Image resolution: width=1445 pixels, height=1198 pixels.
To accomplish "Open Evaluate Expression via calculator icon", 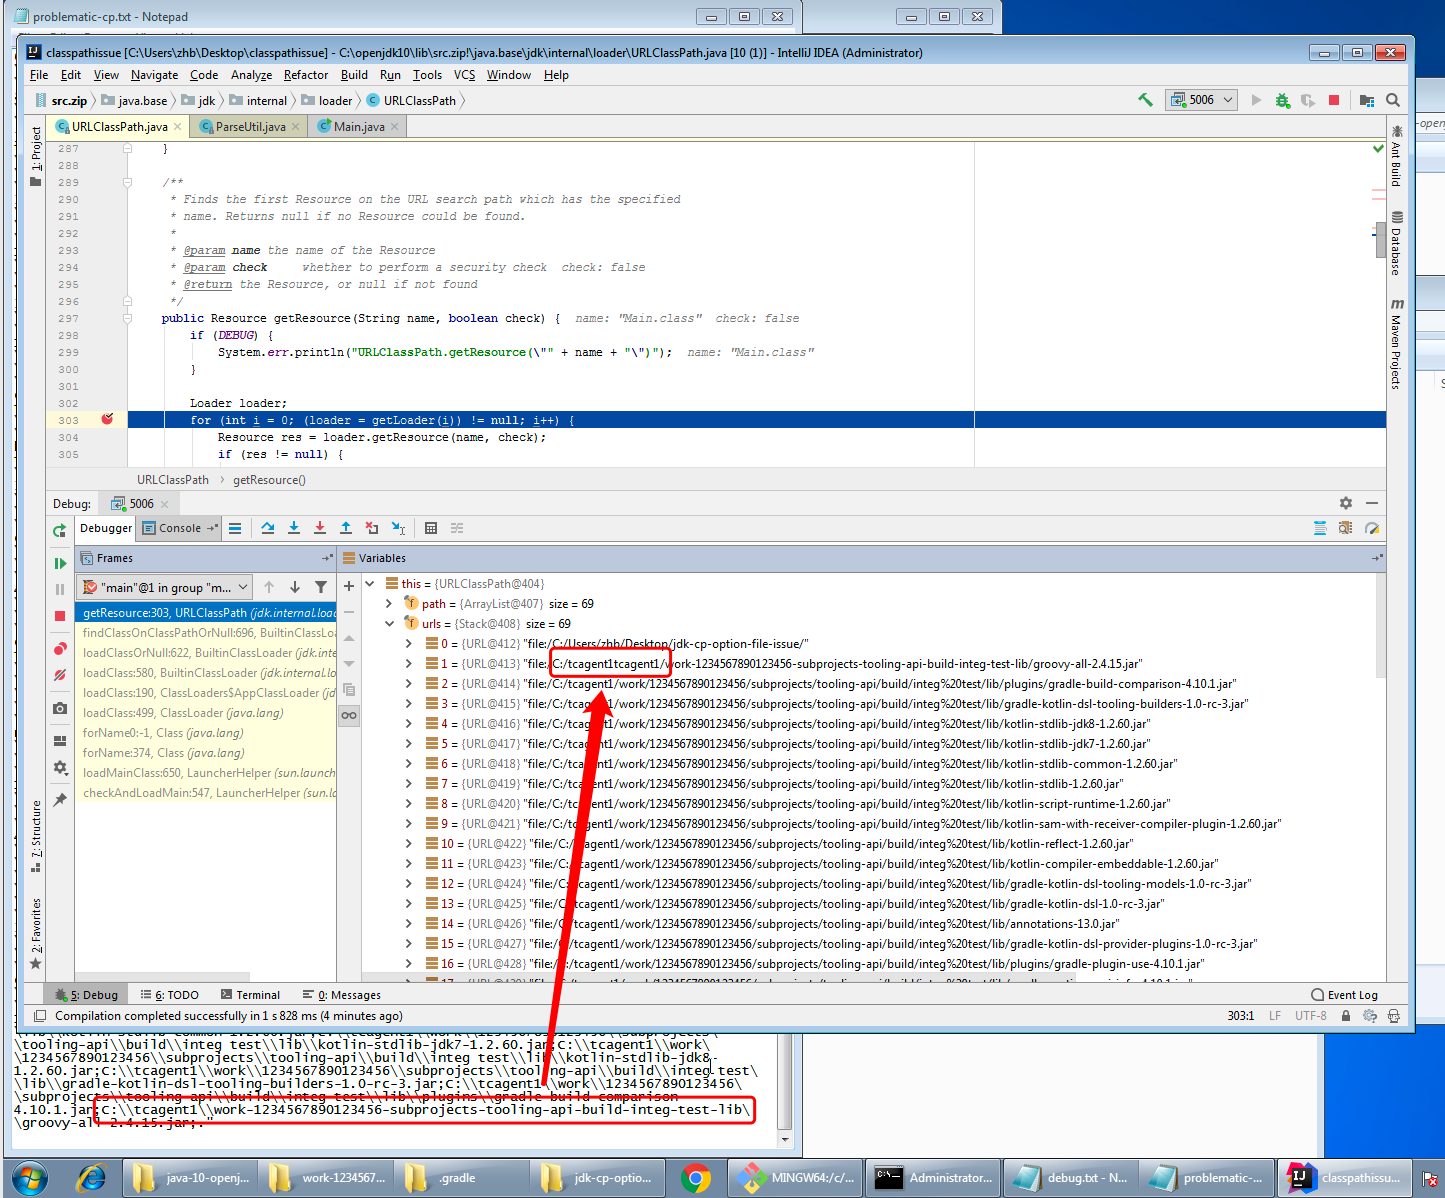I will point(431,527).
